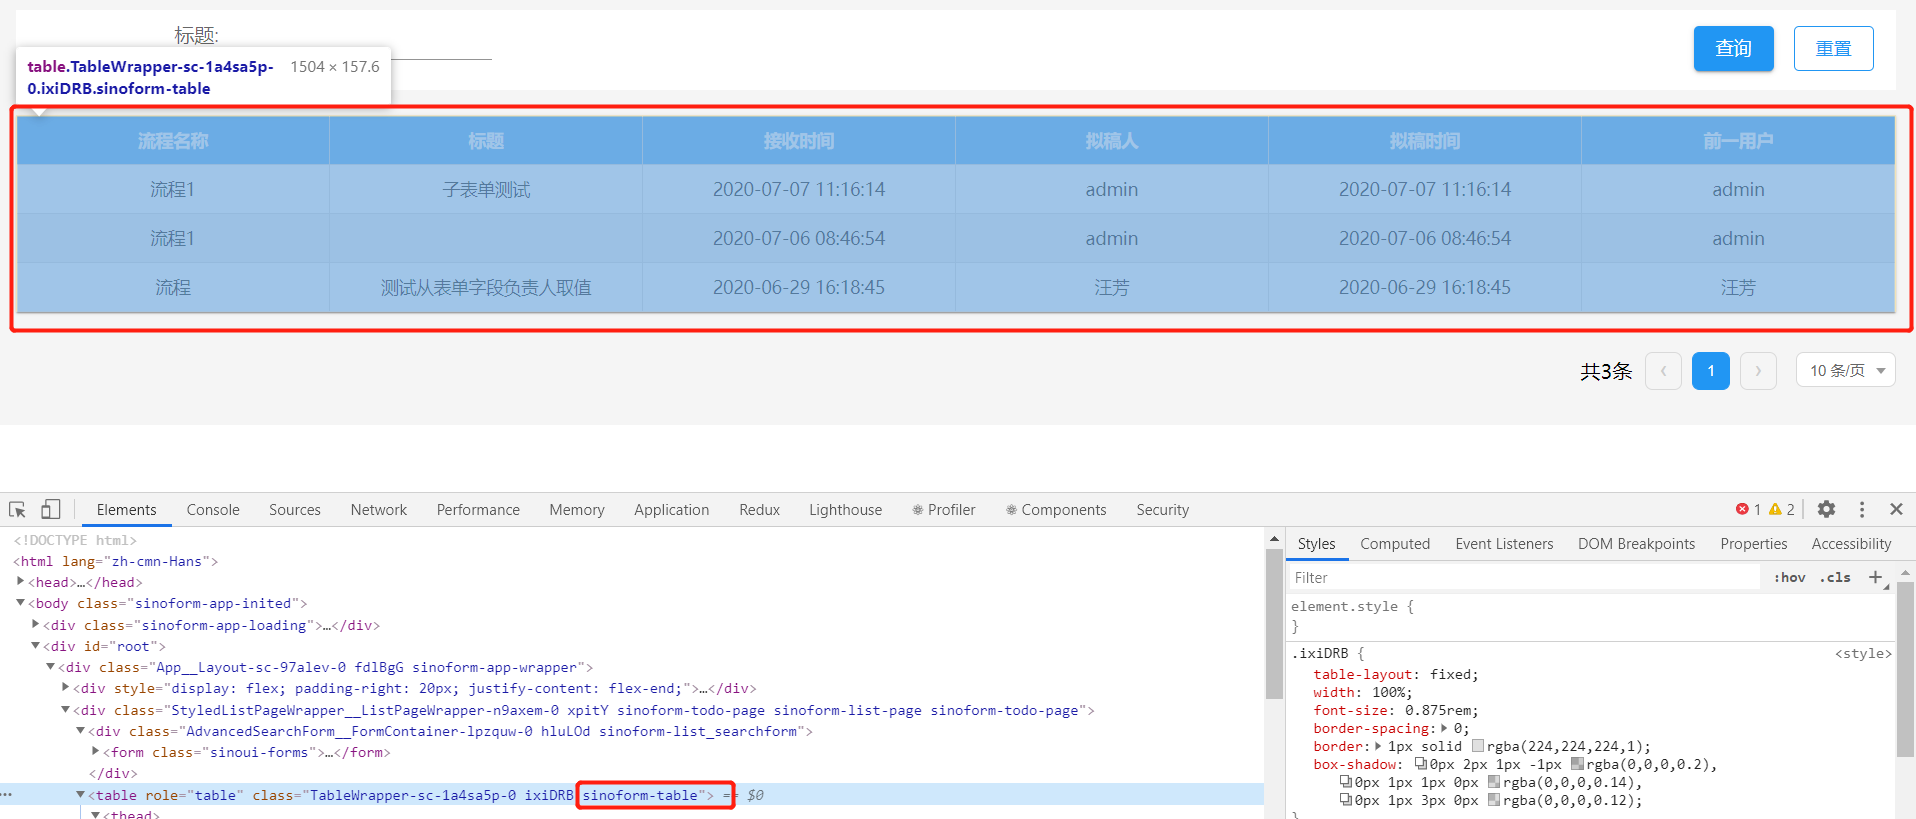Select the Event Listeners sidebar tab

pyautogui.click(x=1505, y=544)
